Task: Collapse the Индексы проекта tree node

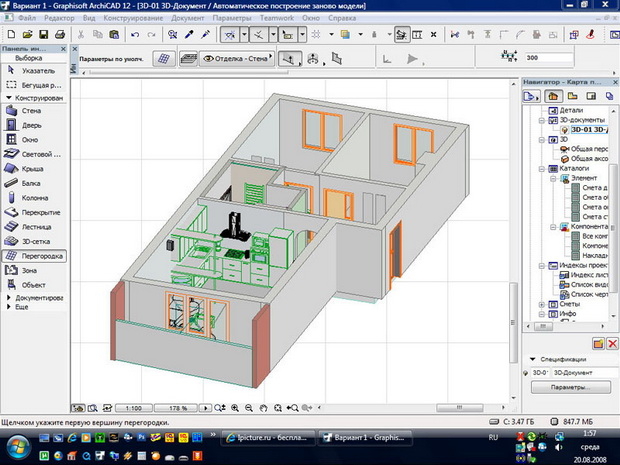Action: point(542,266)
